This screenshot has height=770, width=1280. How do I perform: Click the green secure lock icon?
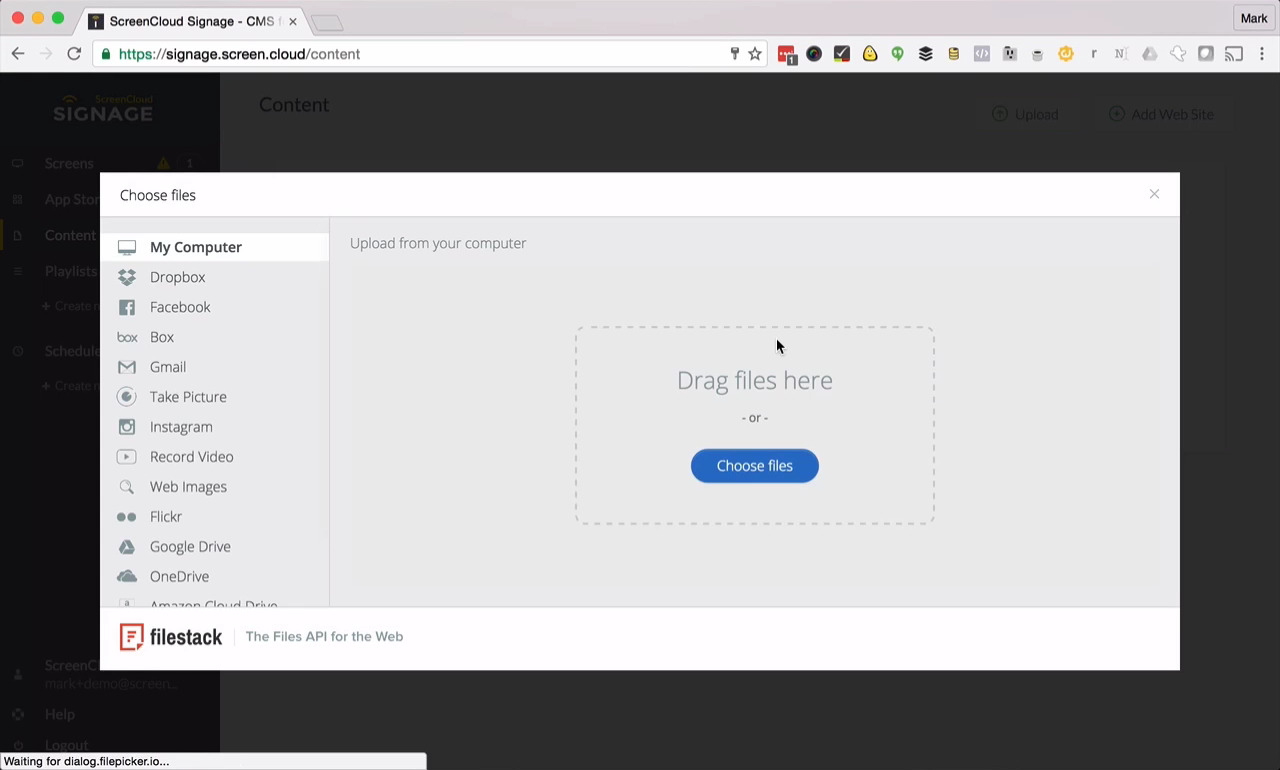[x=106, y=54]
